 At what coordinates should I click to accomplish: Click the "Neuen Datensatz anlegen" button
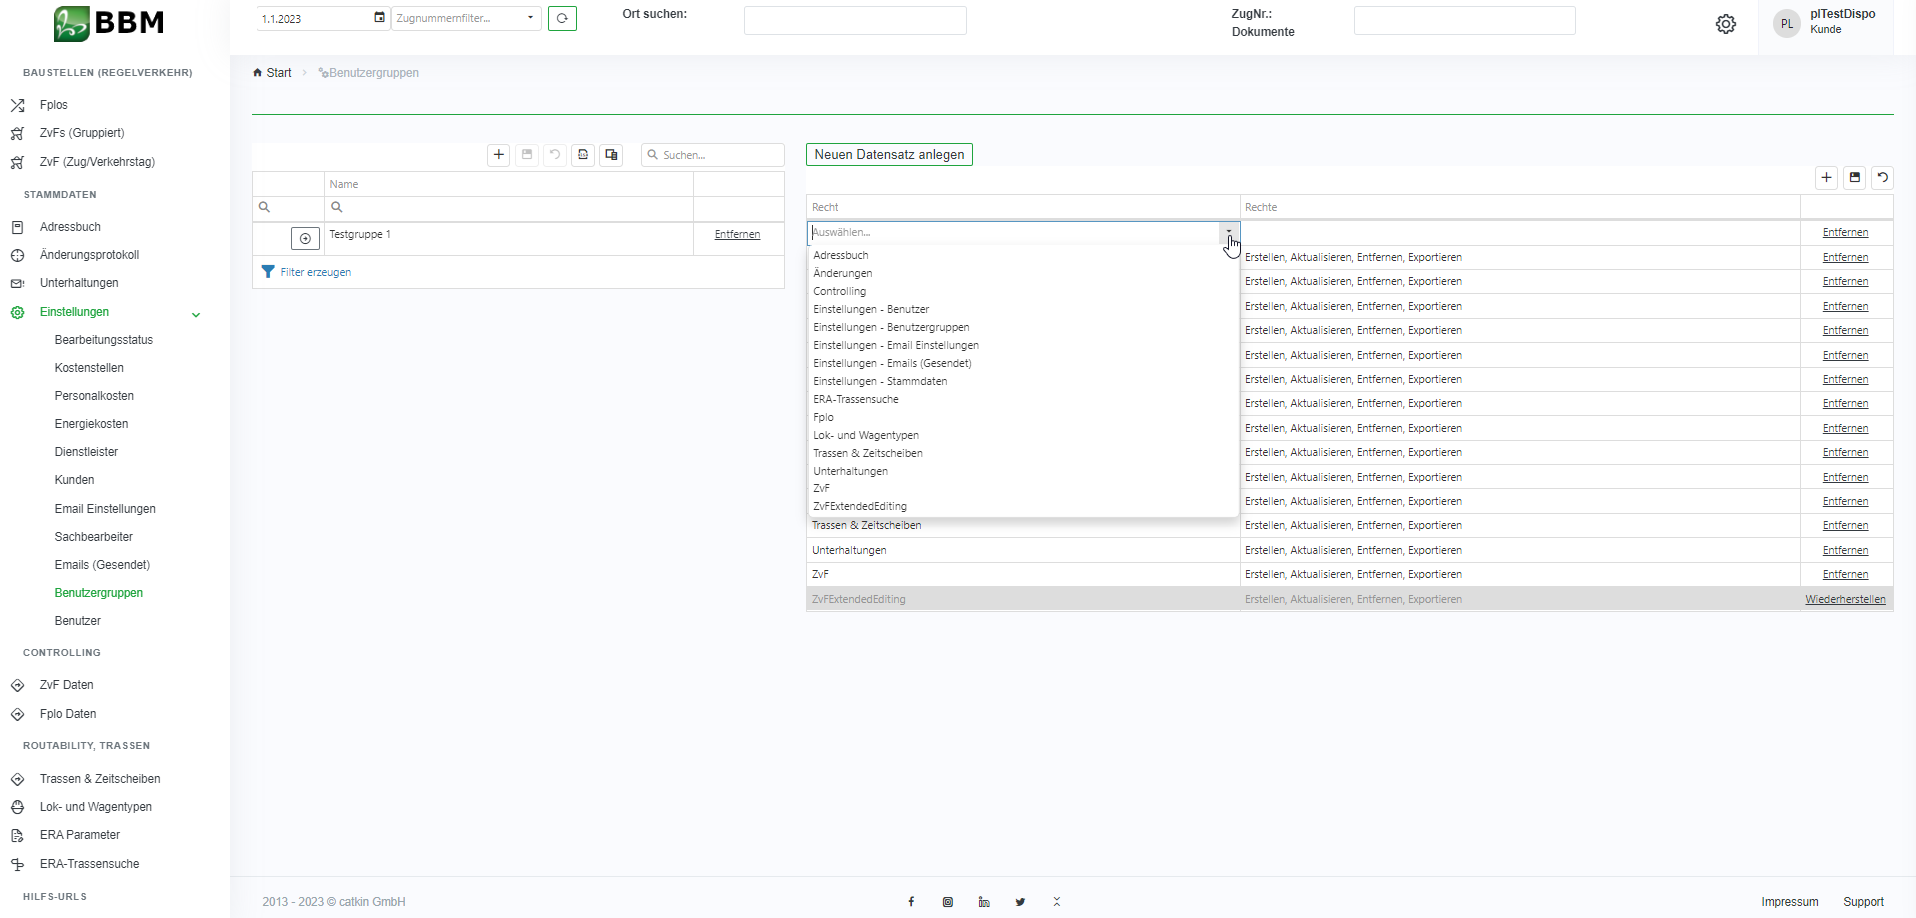coord(889,155)
